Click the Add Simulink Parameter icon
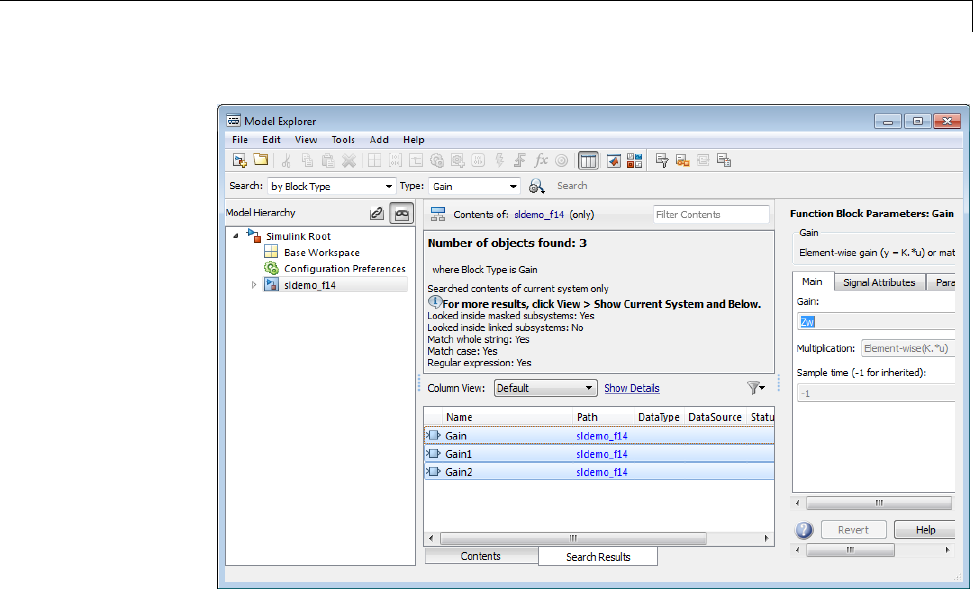This screenshot has width=973, height=589. click(x=395, y=161)
